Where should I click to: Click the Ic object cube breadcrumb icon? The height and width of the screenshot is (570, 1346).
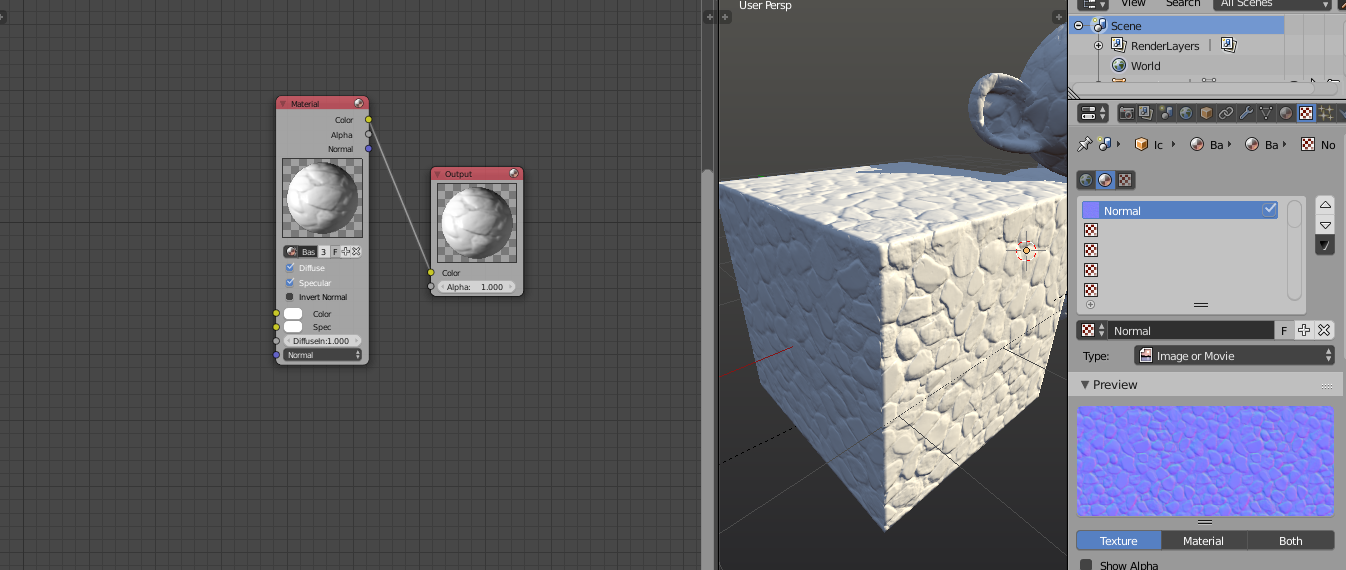[1141, 144]
